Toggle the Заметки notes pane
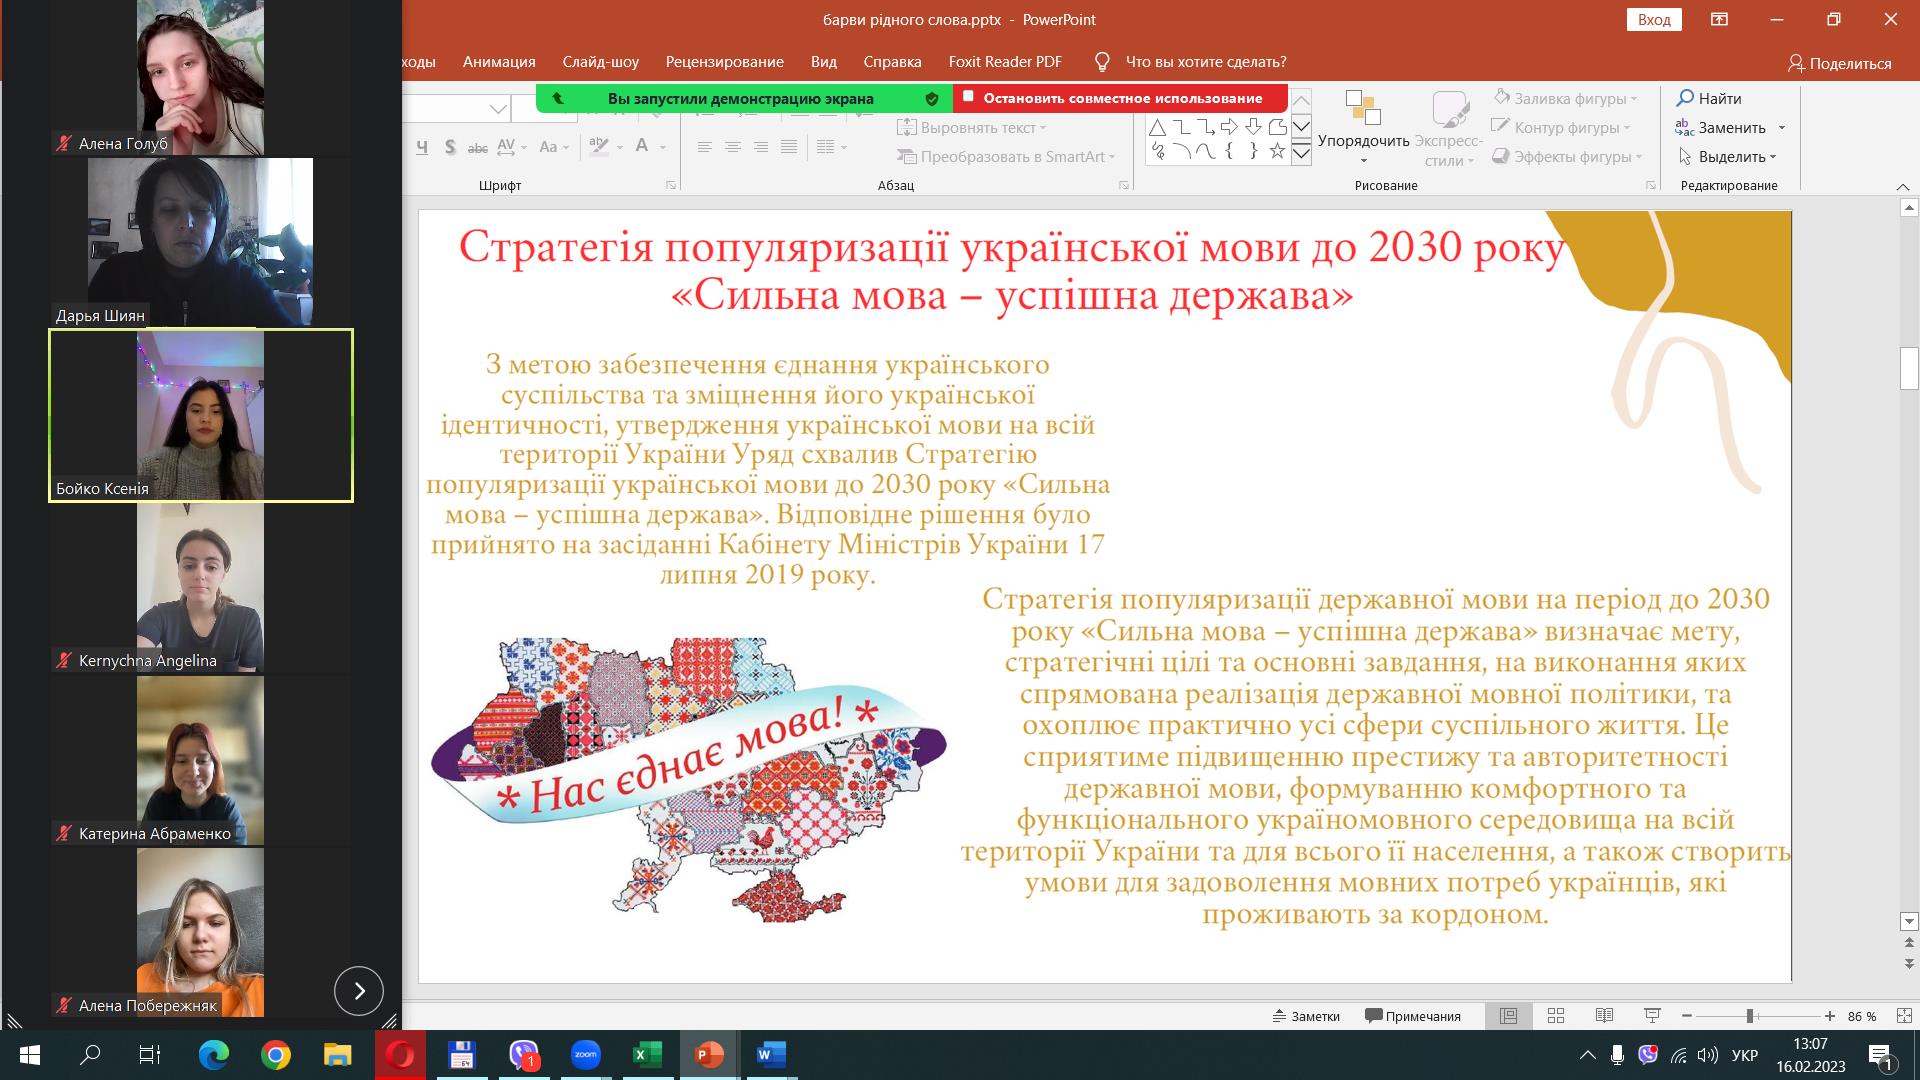The image size is (1920, 1080). click(1306, 1016)
